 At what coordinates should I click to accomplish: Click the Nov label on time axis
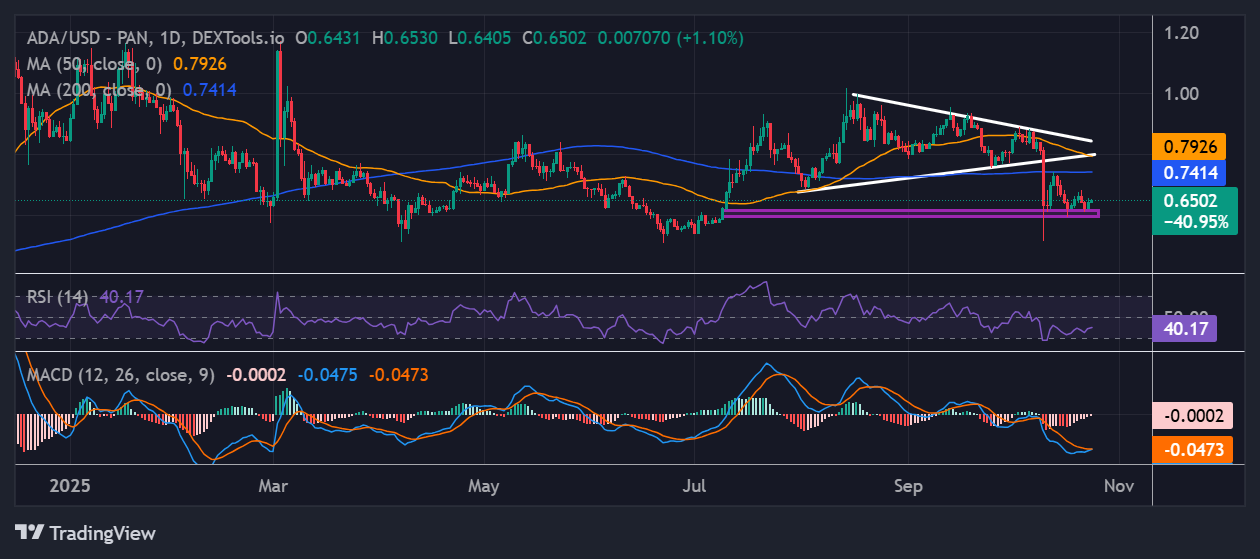pos(1117,487)
